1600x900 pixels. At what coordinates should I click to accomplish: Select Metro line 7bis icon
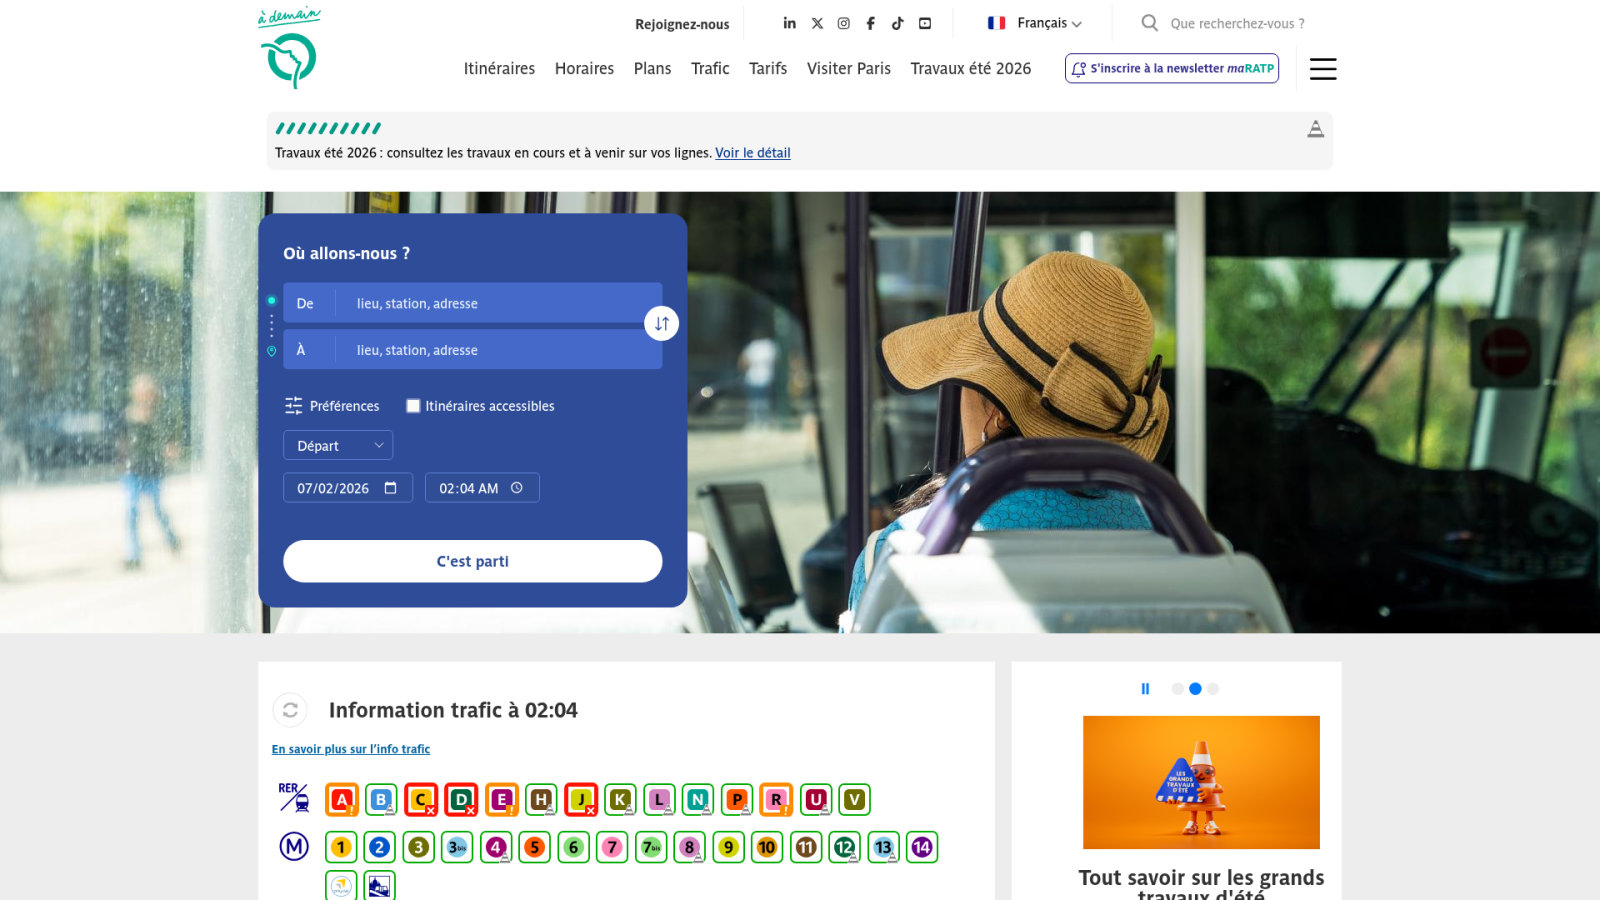click(651, 847)
